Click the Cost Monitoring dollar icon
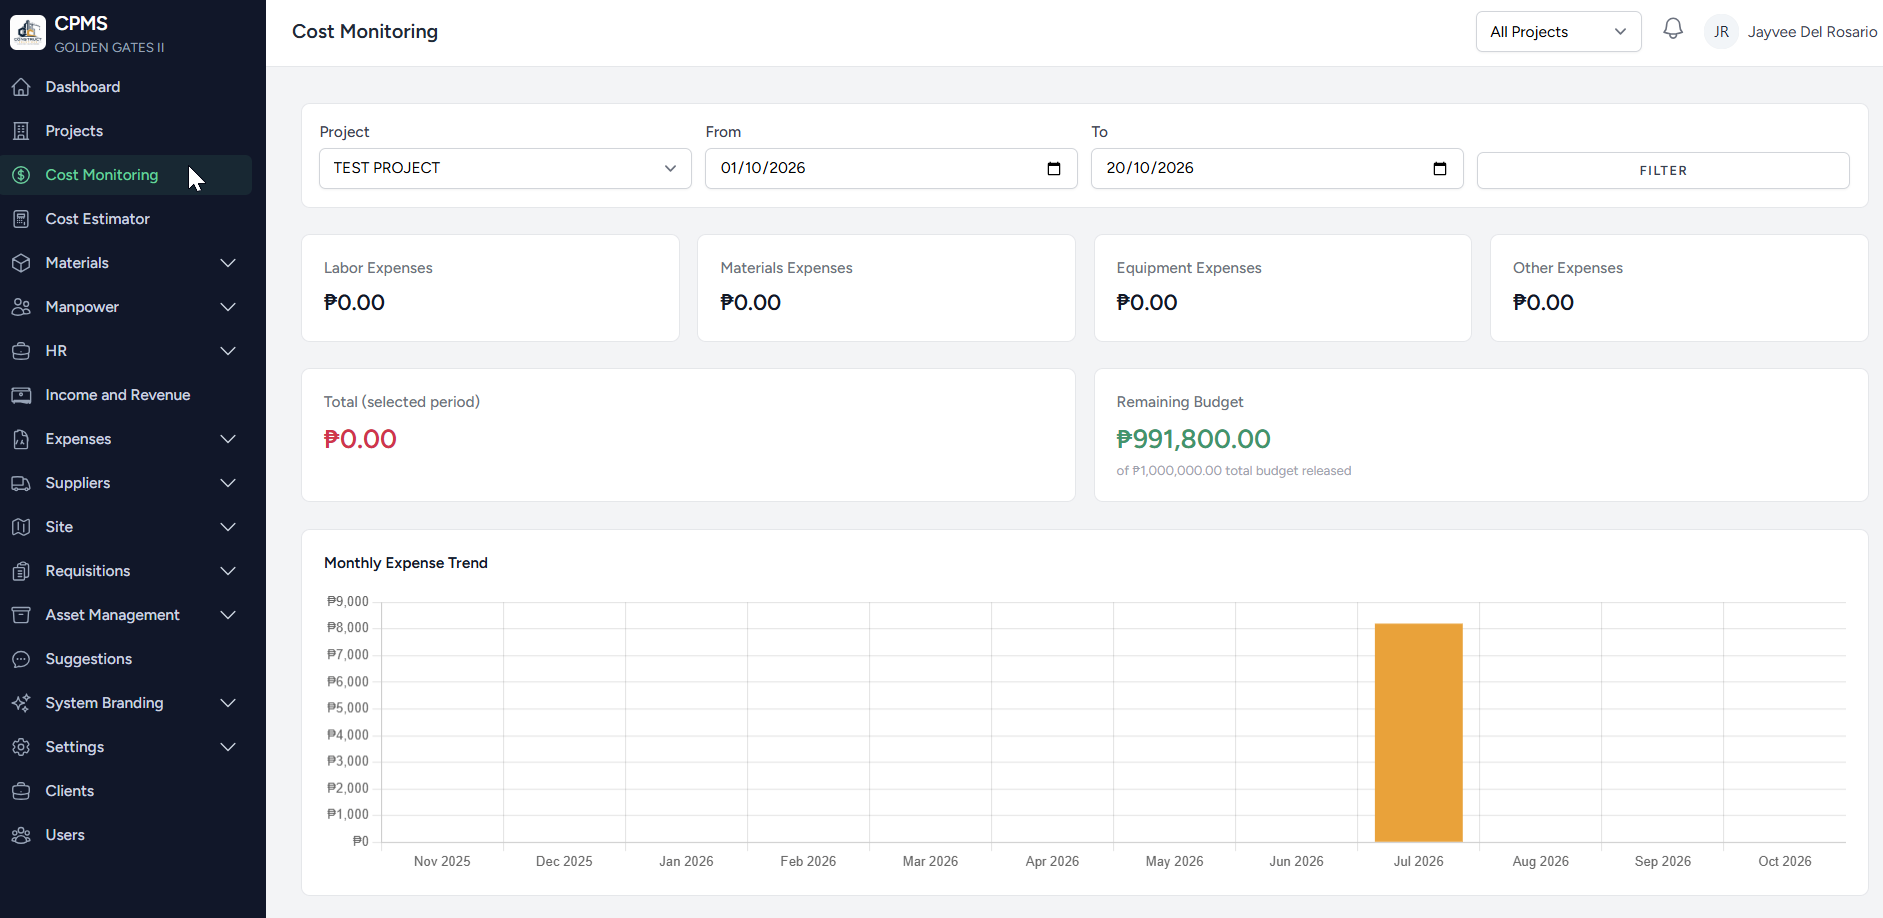 click(x=21, y=175)
